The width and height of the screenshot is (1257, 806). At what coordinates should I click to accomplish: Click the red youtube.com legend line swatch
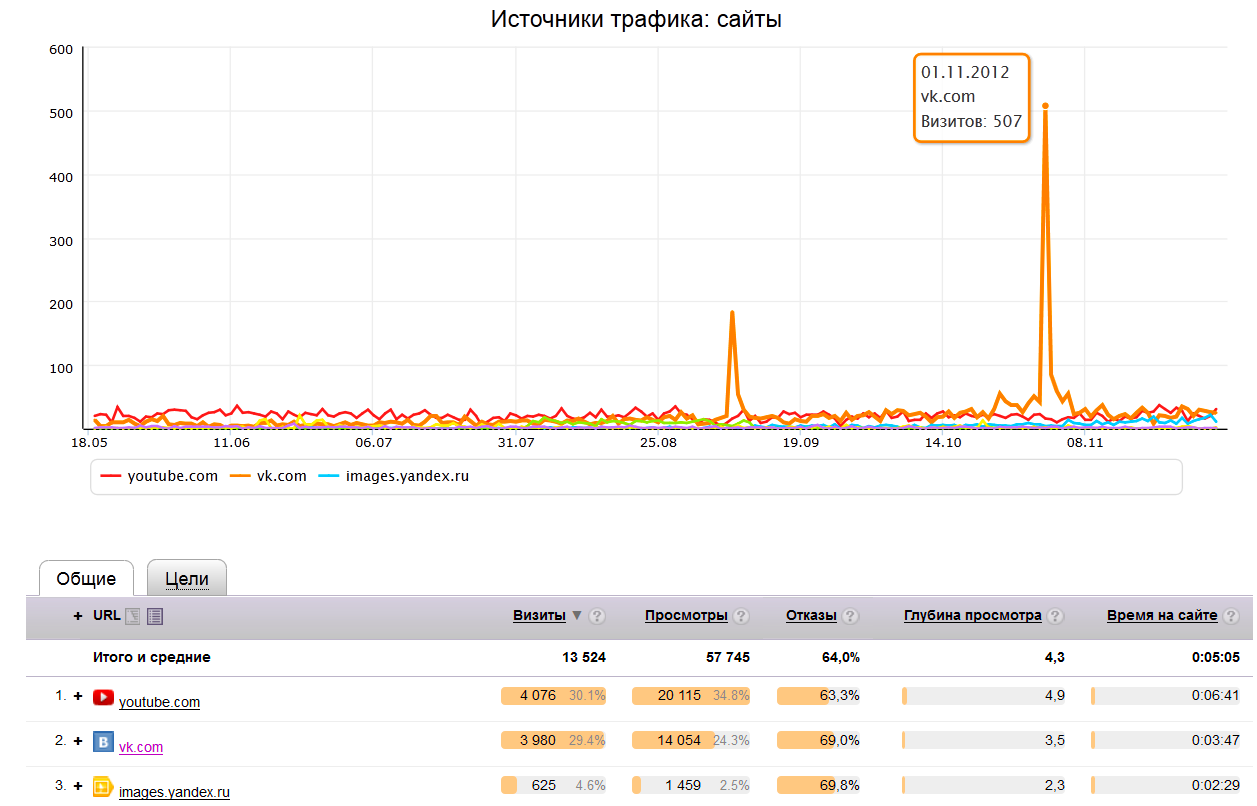pos(110,477)
